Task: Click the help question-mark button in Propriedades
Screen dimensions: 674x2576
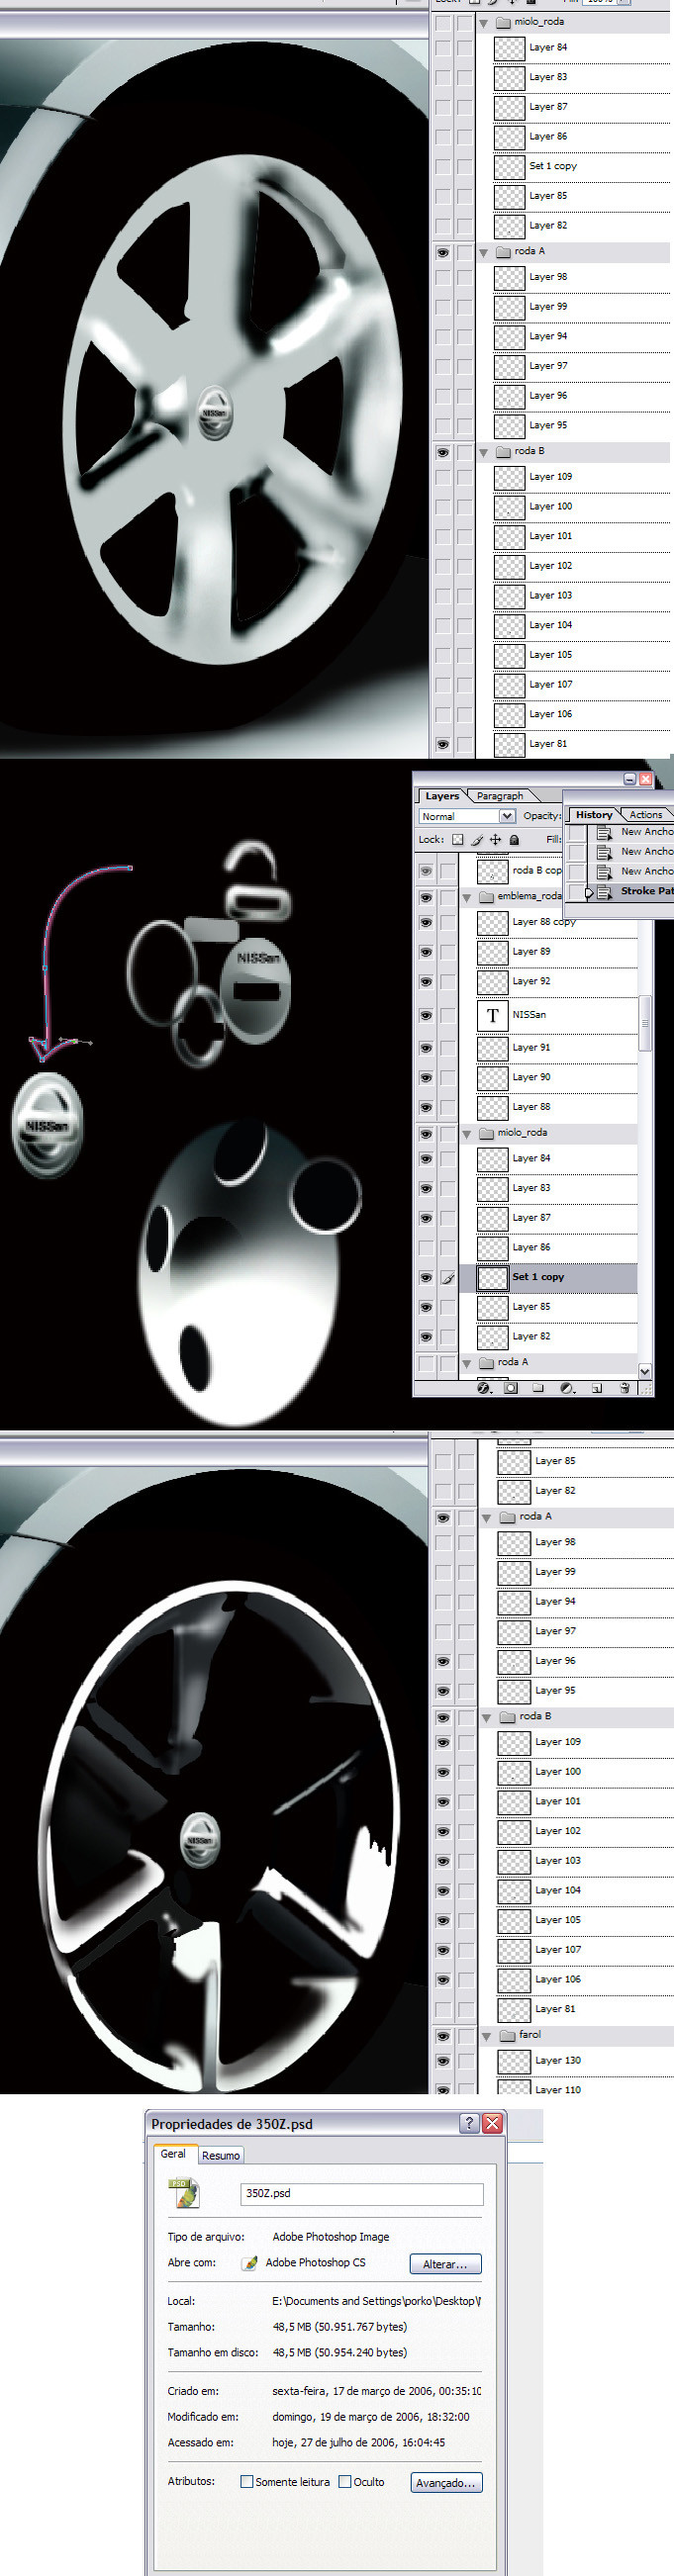Action: click(469, 2123)
